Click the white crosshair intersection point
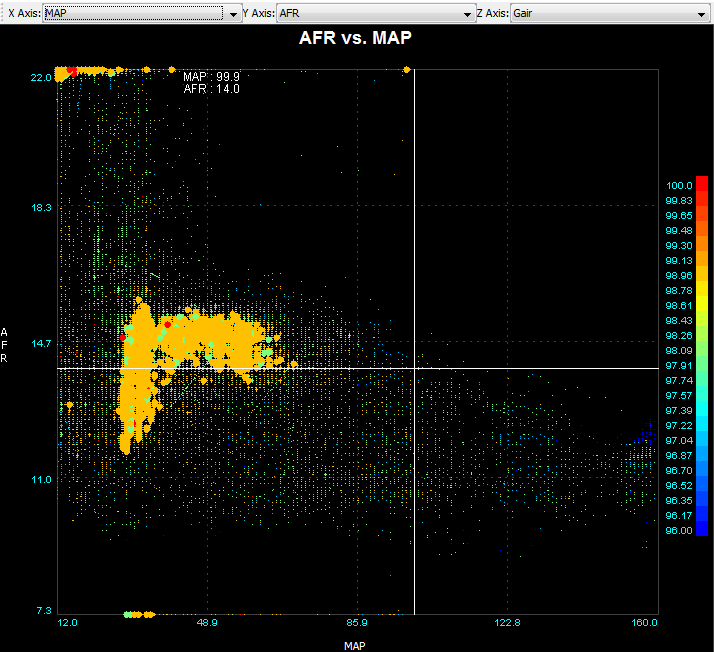 [414, 368]
